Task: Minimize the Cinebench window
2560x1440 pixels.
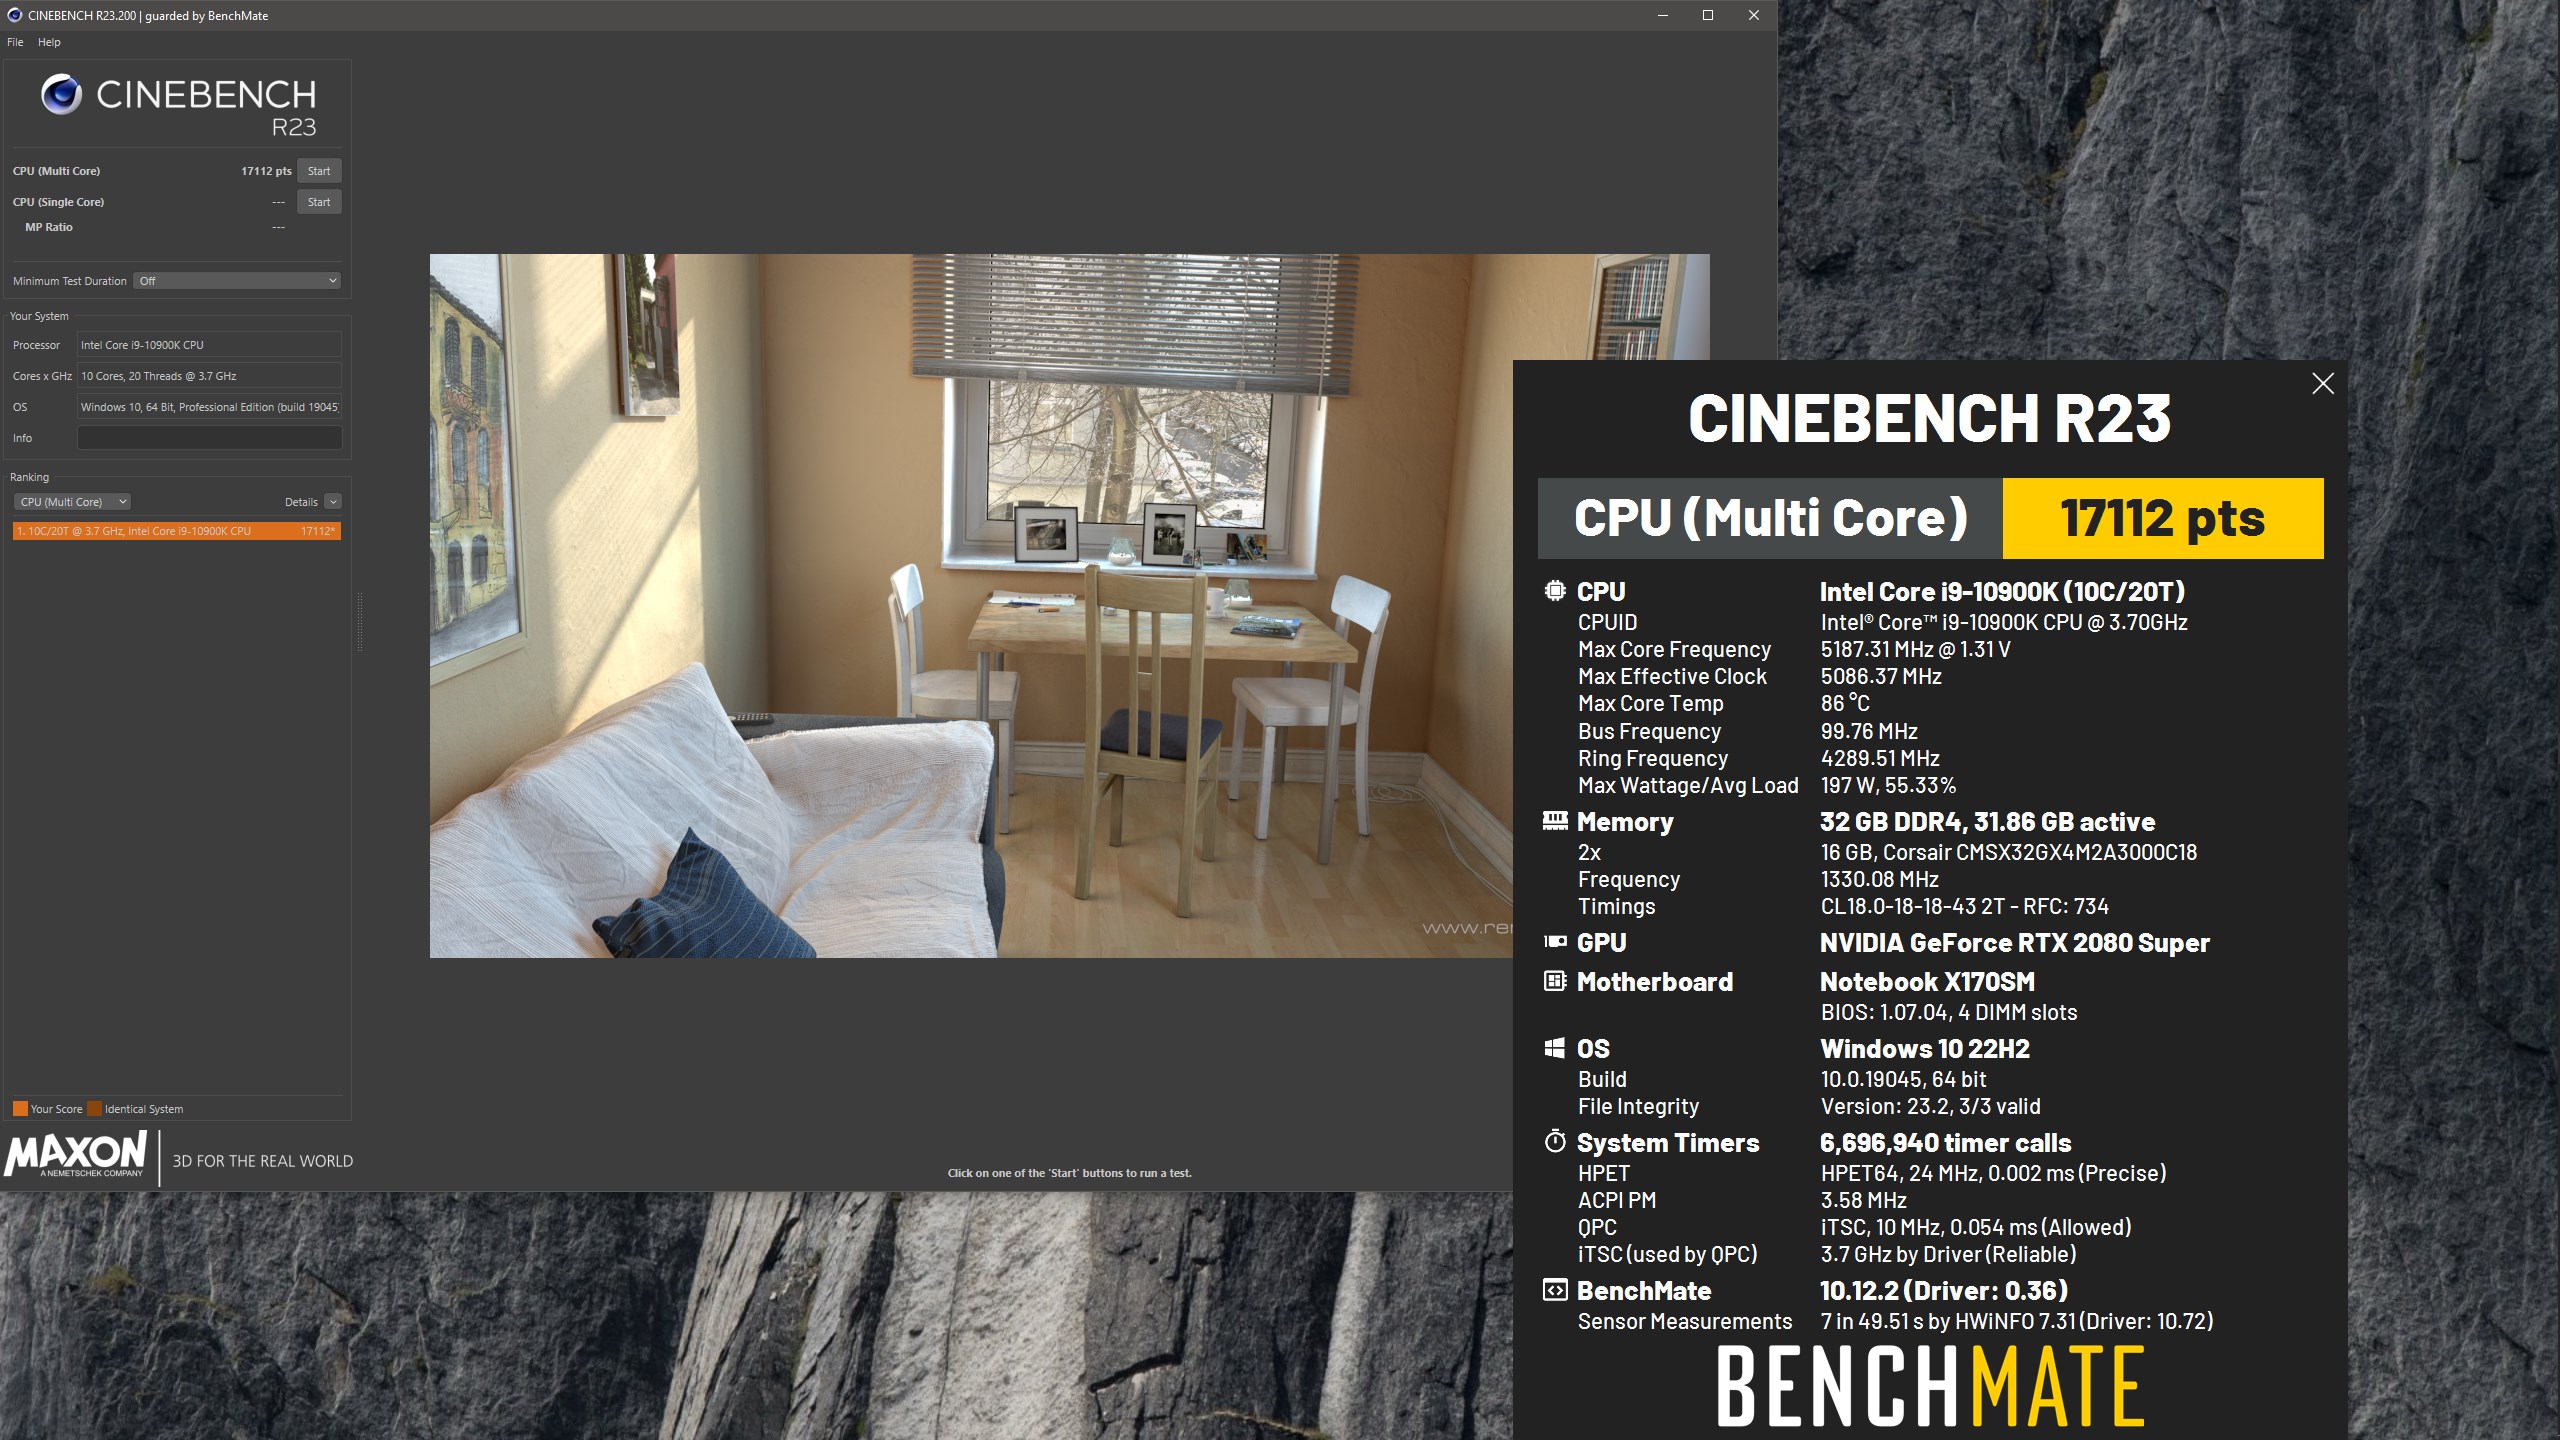Action: coord(1663,15)
